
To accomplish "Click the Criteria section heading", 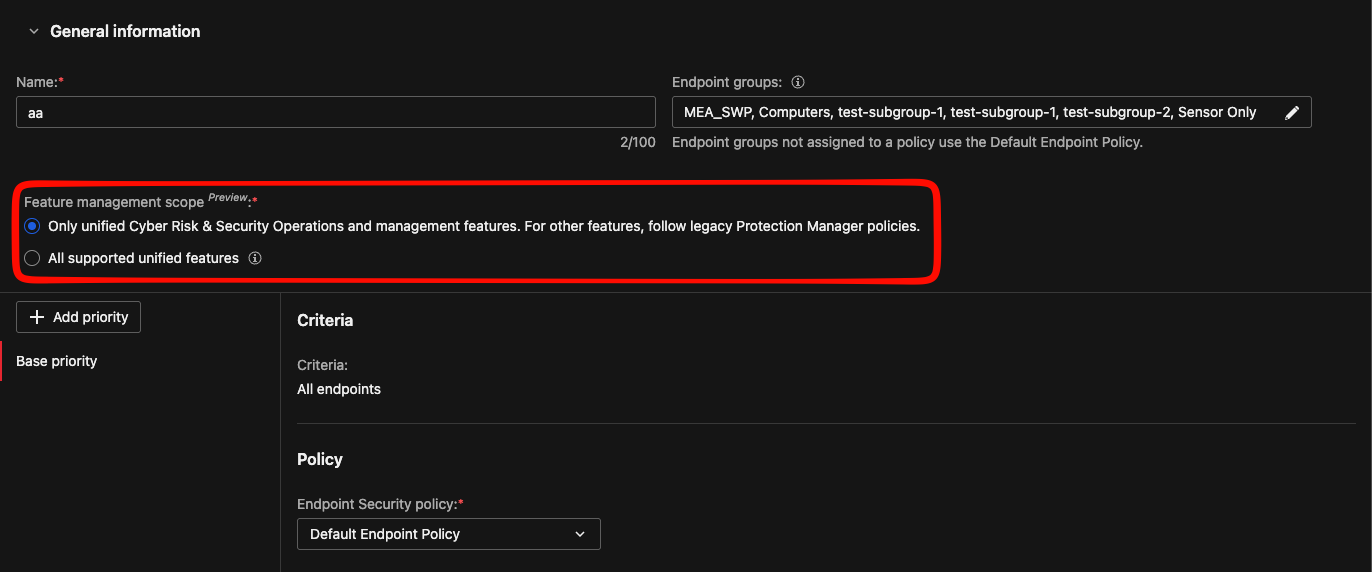I will pyautogui.click(x=325, y=320).
